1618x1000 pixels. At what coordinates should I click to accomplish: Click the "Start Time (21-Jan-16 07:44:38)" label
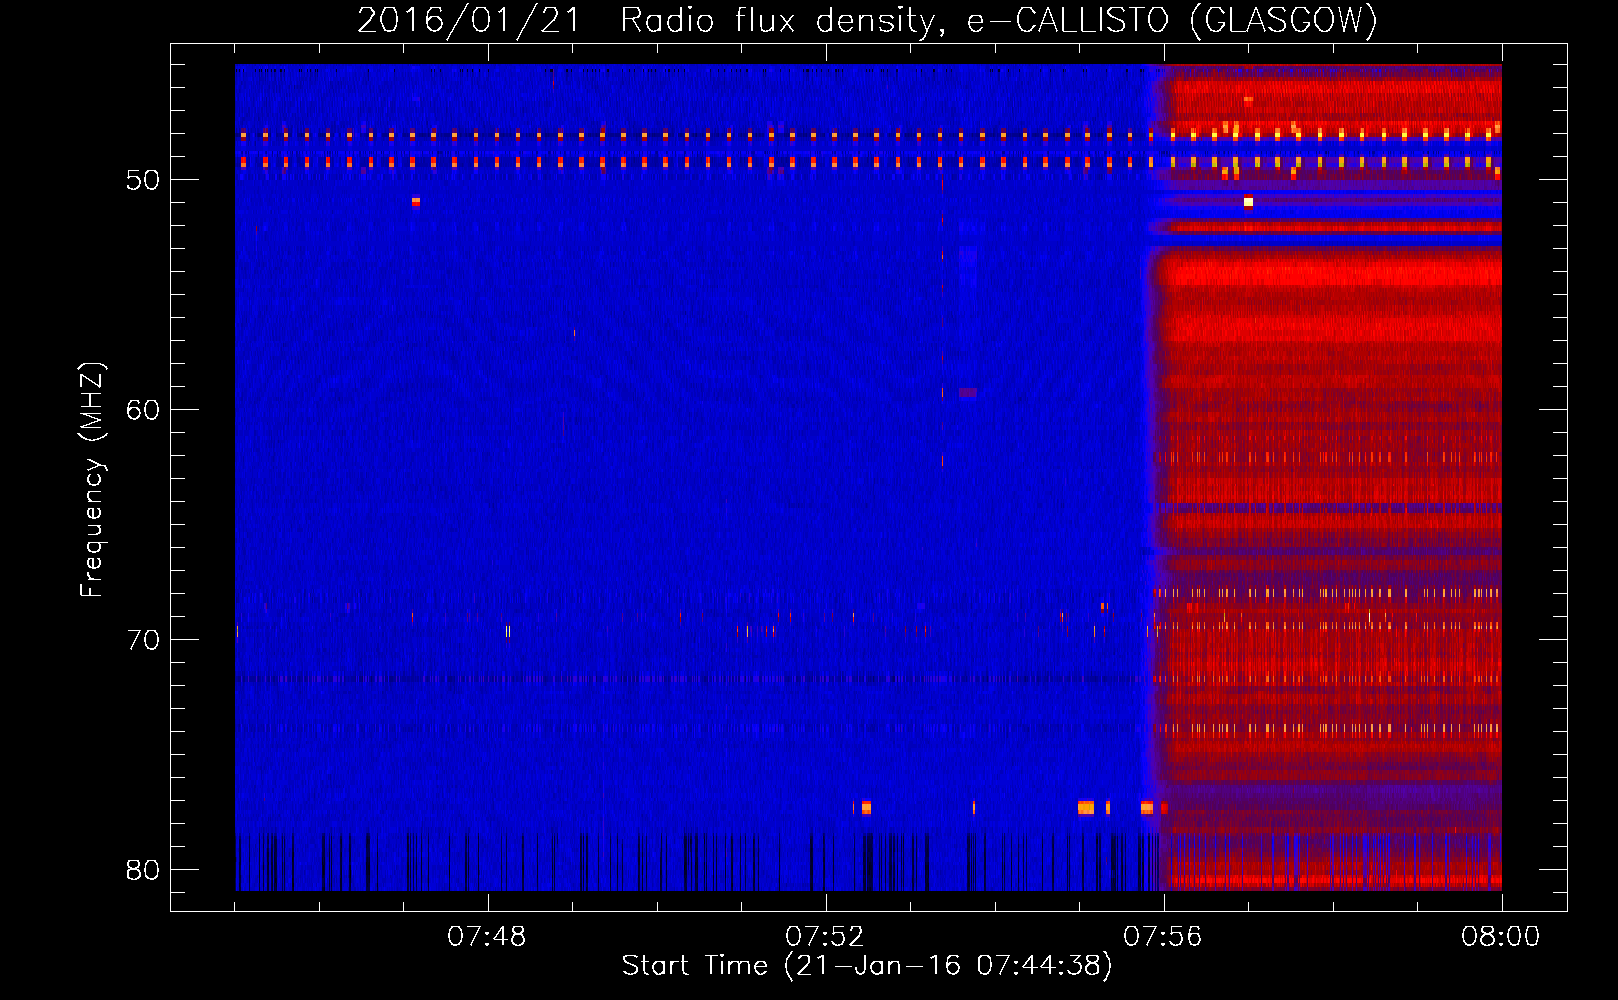[867, 965]
